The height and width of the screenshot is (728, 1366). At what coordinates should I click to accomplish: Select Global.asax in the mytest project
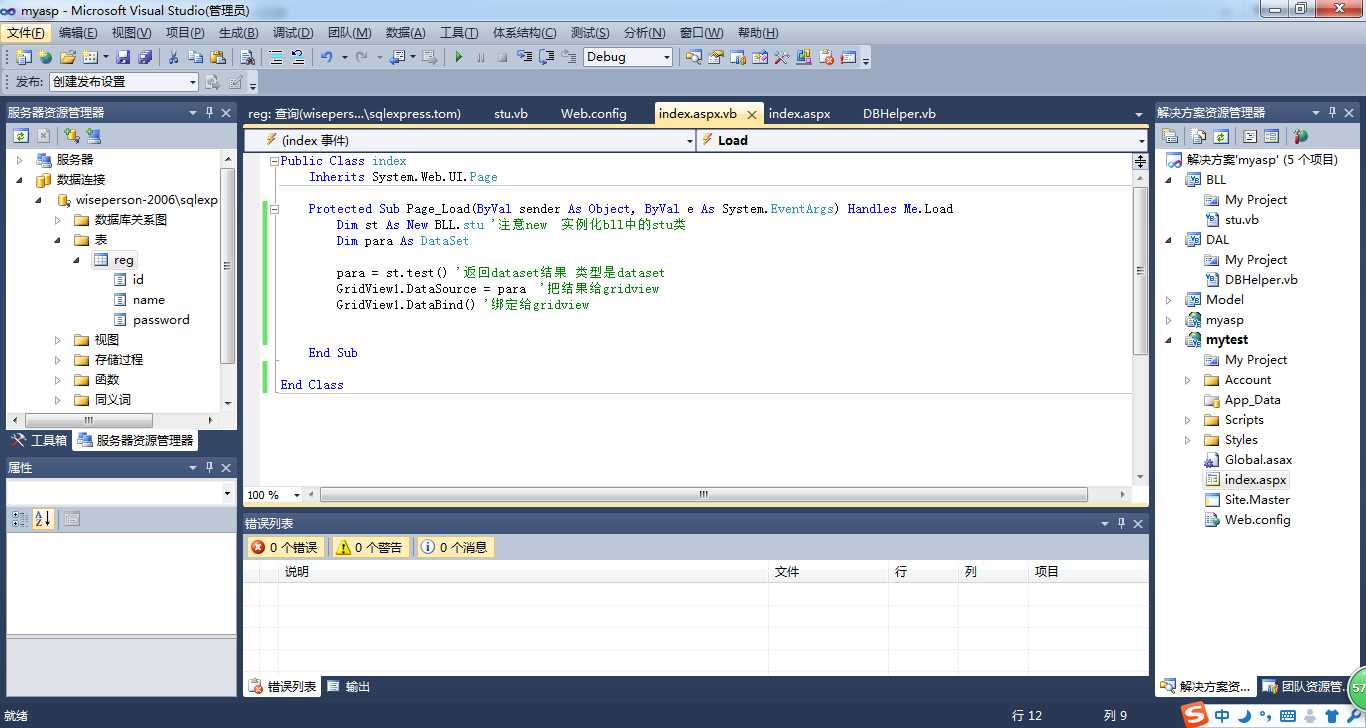(x=1258, y=460)
